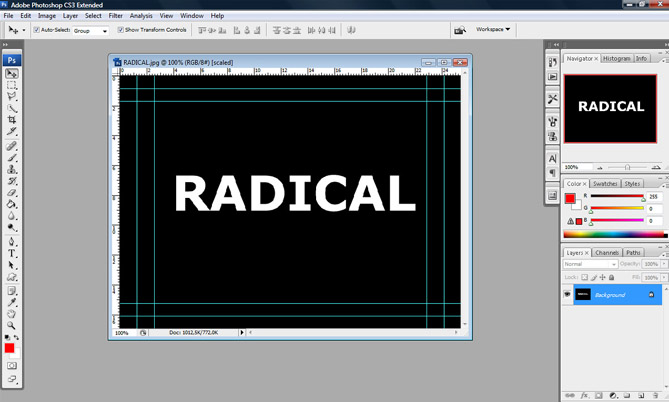The height and width of the screenshot is (402, 669).
Task: Open the Auto-Select Group dropdown
Action: click(90, 31)
